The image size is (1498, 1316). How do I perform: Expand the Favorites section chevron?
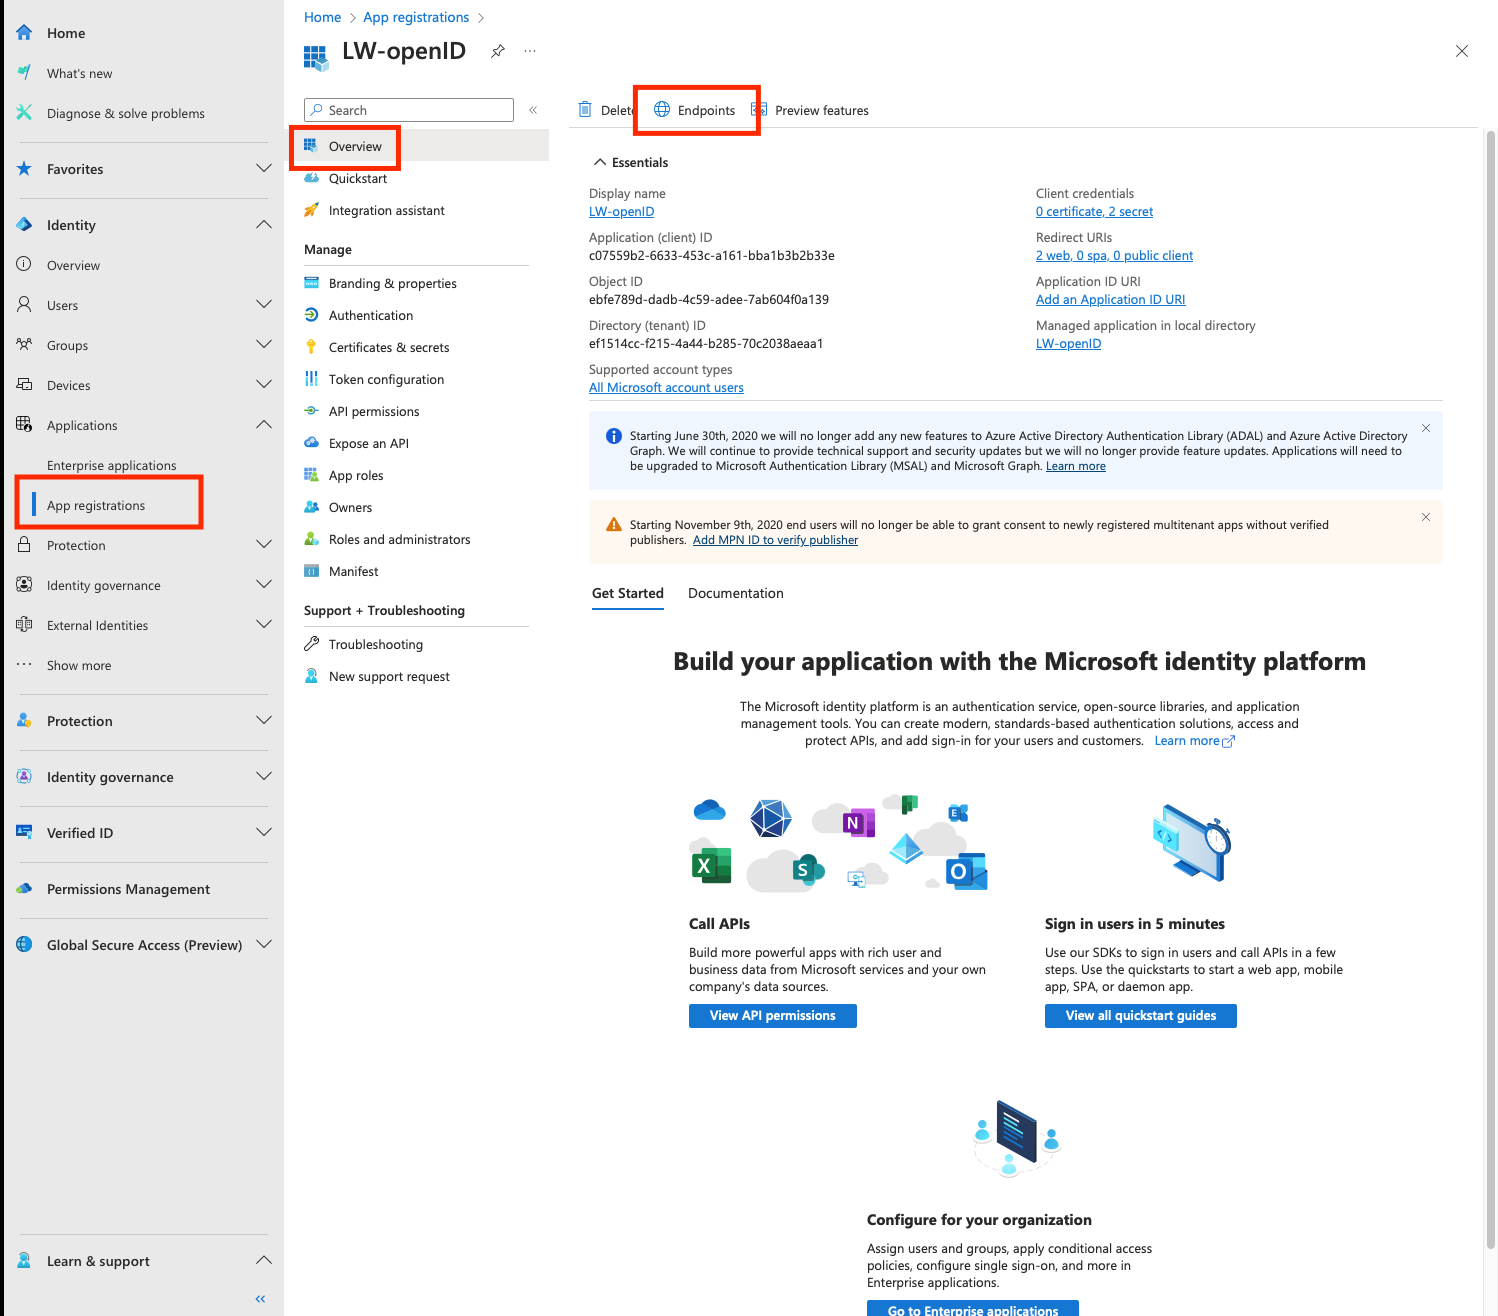264,168
